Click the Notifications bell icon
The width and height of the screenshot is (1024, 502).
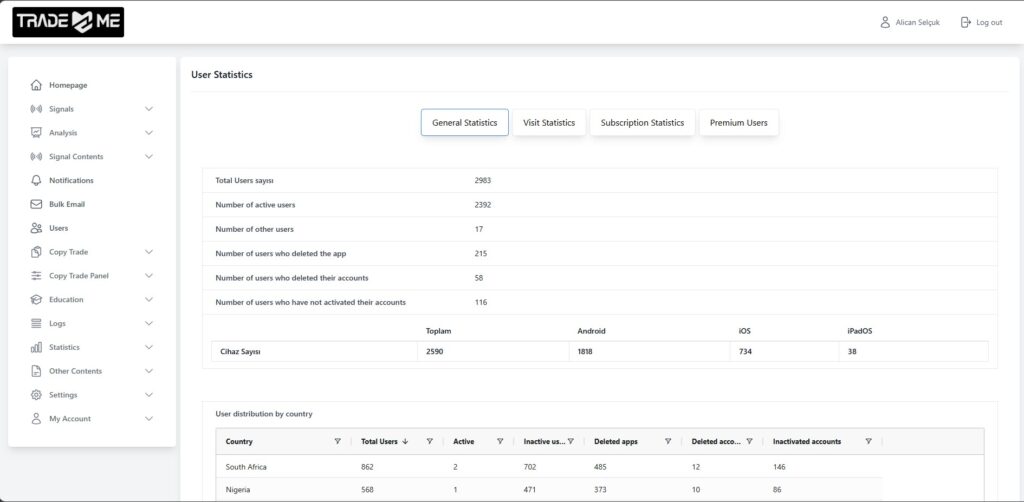[36, 181]
